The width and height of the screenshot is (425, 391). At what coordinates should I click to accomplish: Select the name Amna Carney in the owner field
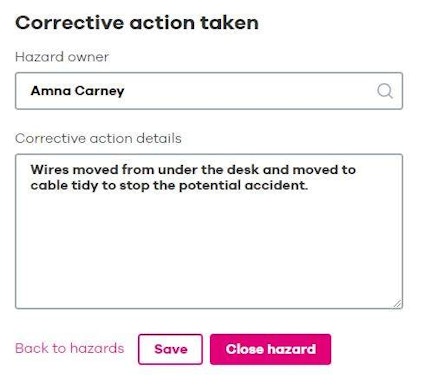click(77, 91)
